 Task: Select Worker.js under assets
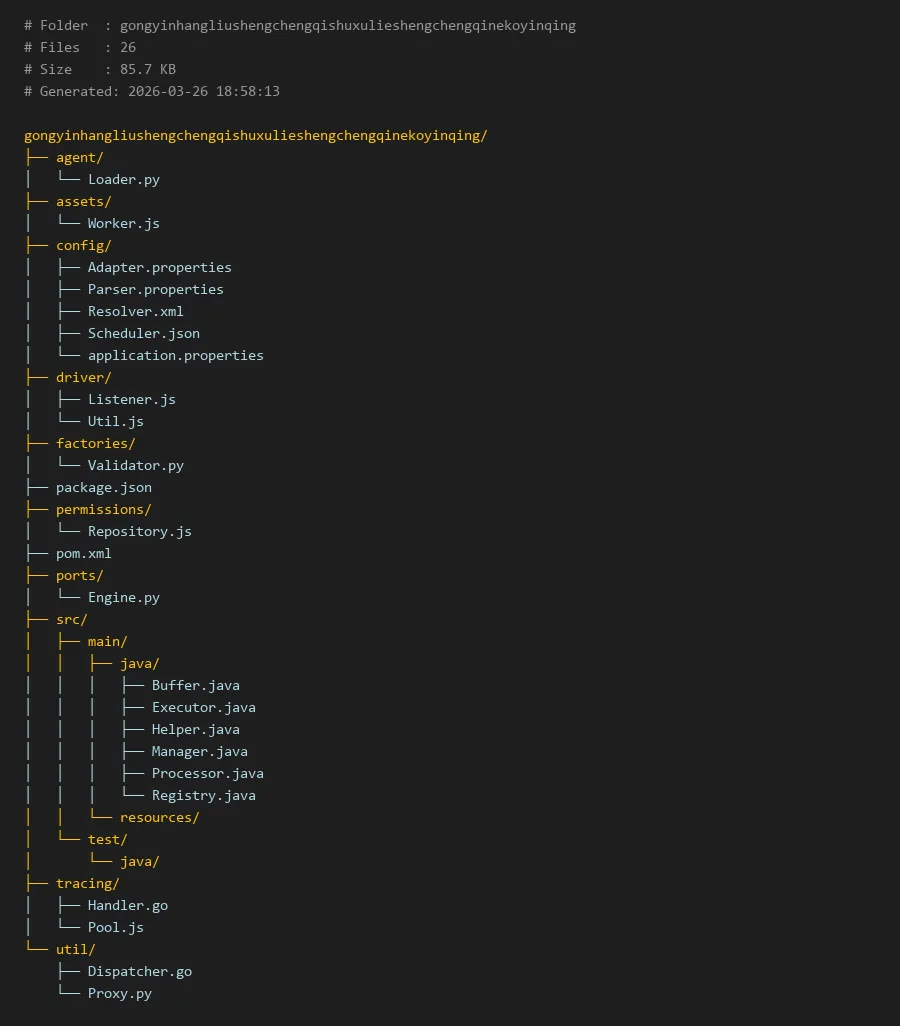coord(123,223)
